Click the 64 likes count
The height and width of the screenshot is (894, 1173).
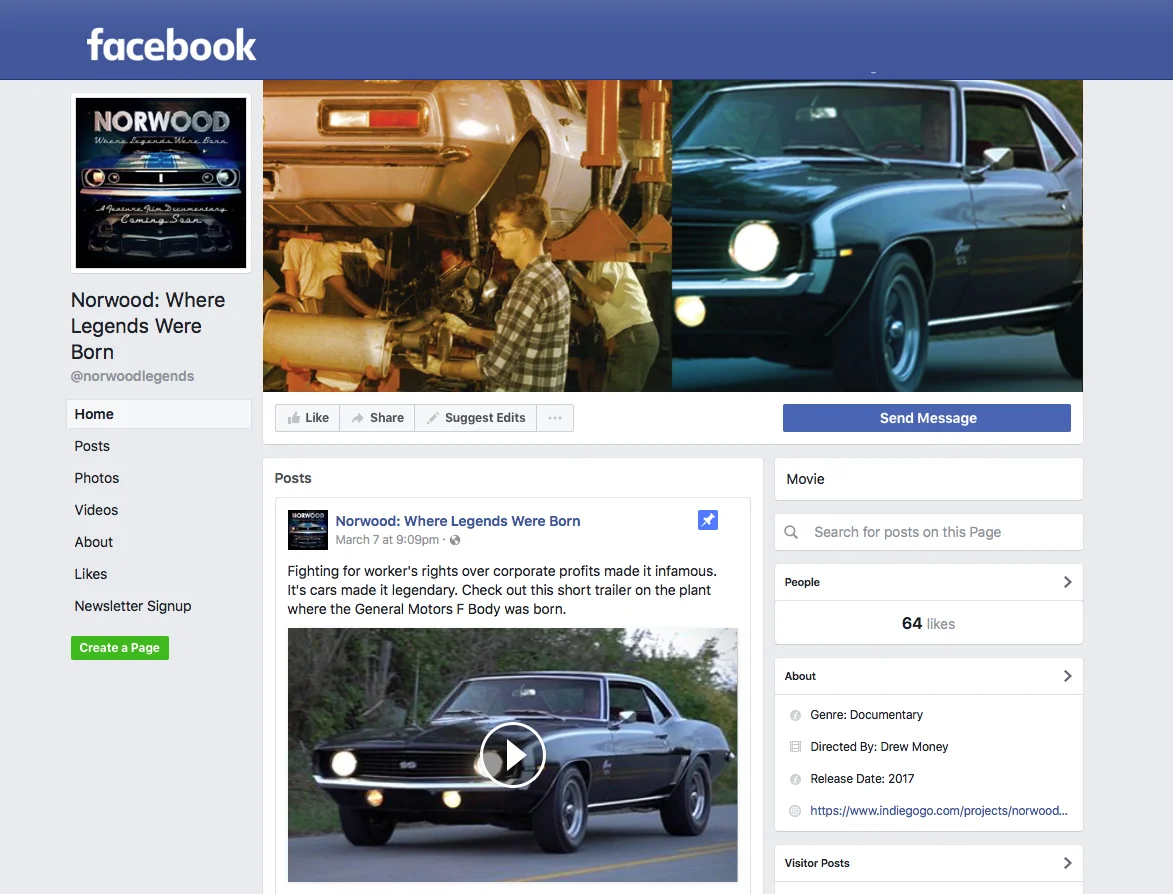click(928, 623)
